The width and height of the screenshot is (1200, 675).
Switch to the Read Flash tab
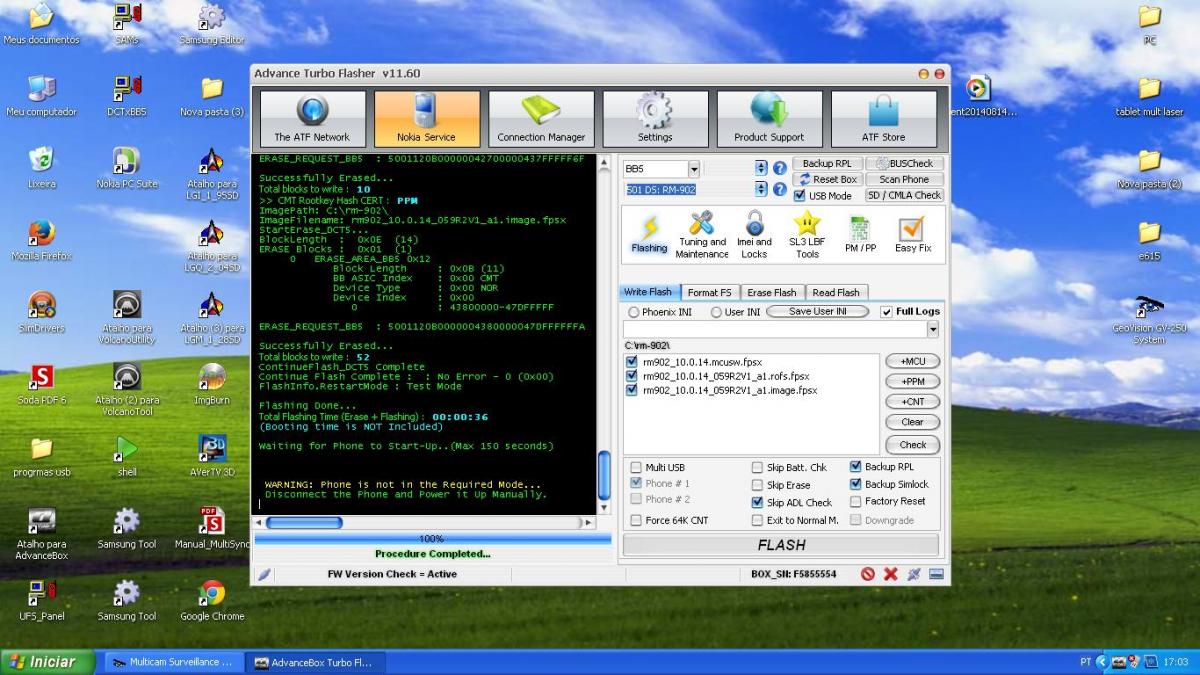coord(836,292)
